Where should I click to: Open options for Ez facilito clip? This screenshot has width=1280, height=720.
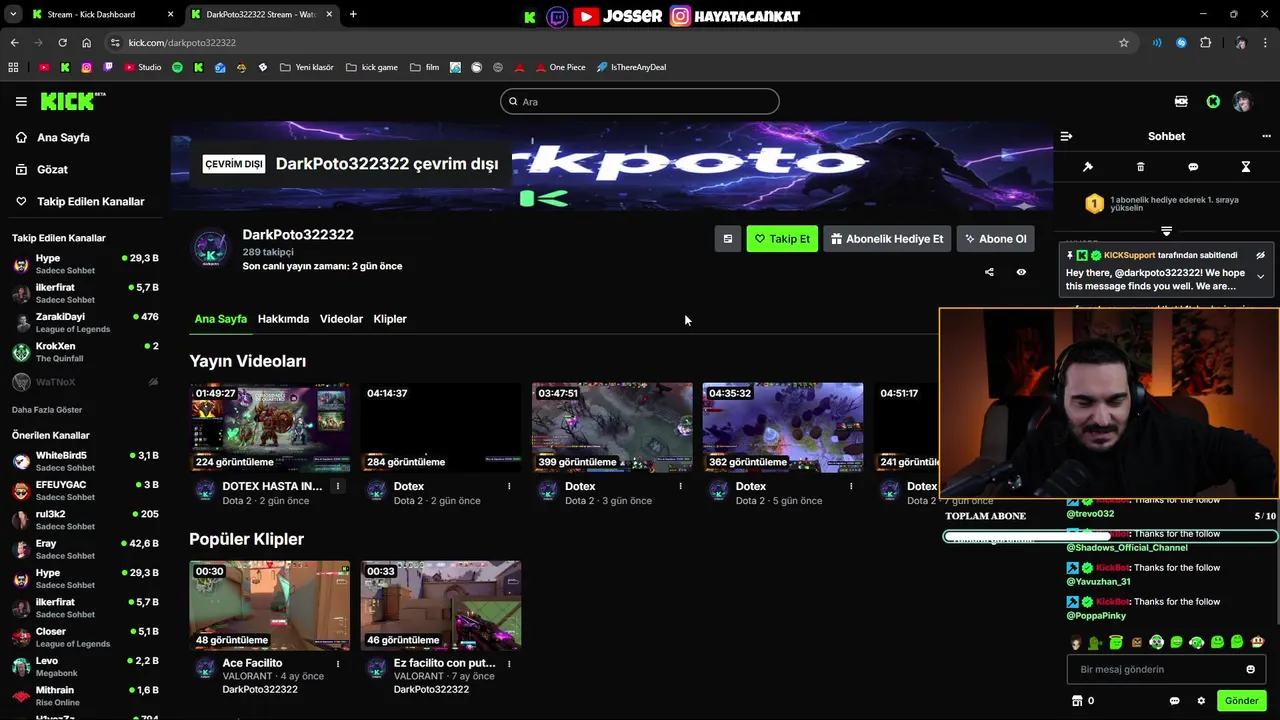point(509,664)
